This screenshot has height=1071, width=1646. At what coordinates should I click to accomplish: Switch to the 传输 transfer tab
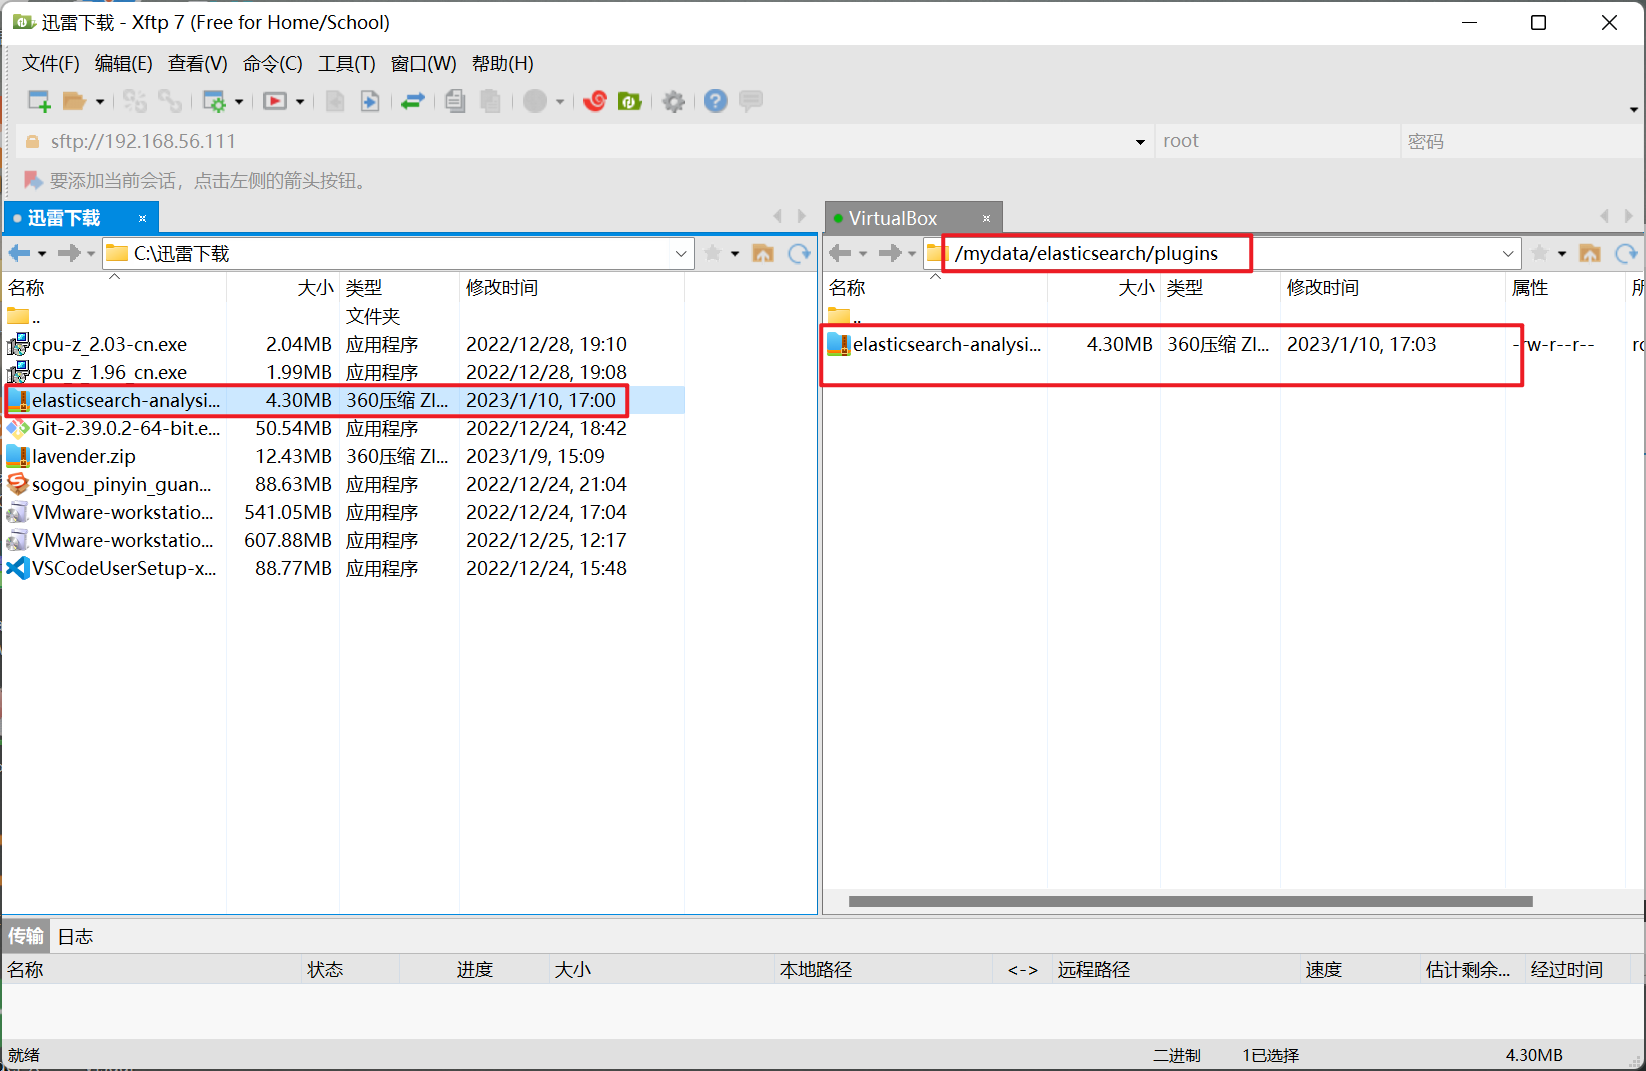pos(26,936)
